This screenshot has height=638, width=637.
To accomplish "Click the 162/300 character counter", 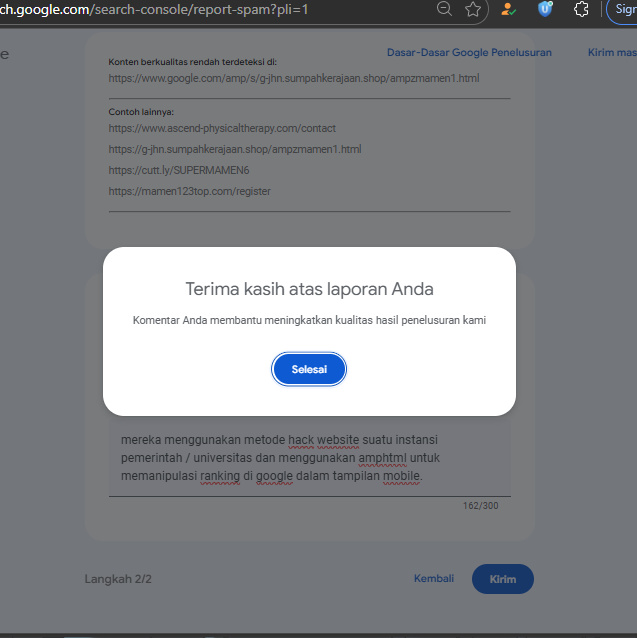I will [x=480, y=505].
